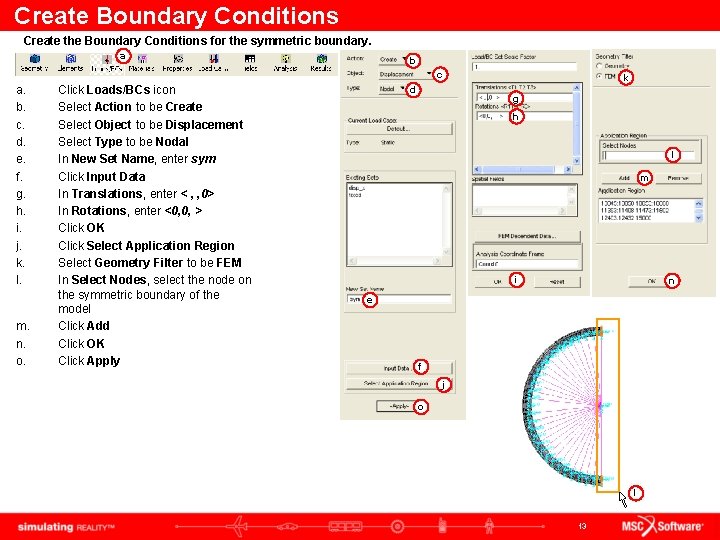Click the New Set Name field

pyautogui.click(x=399, y=299)
